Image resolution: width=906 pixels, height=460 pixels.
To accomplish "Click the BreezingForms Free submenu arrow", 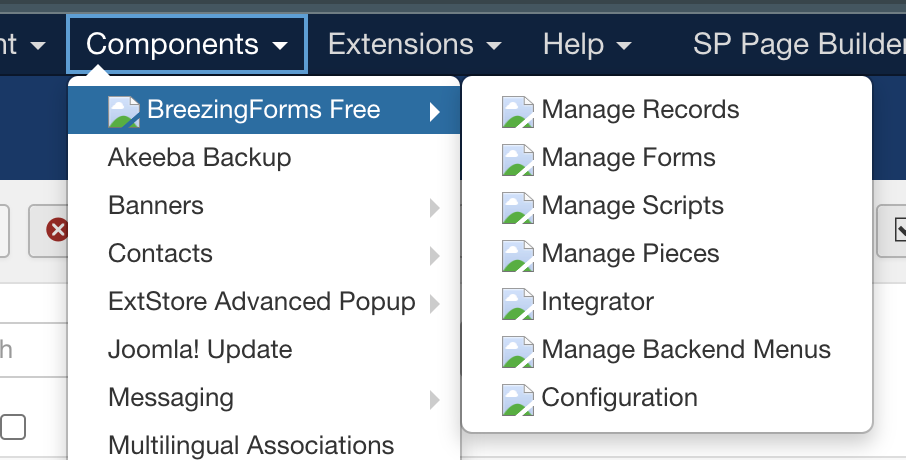I will pos(435,112).
